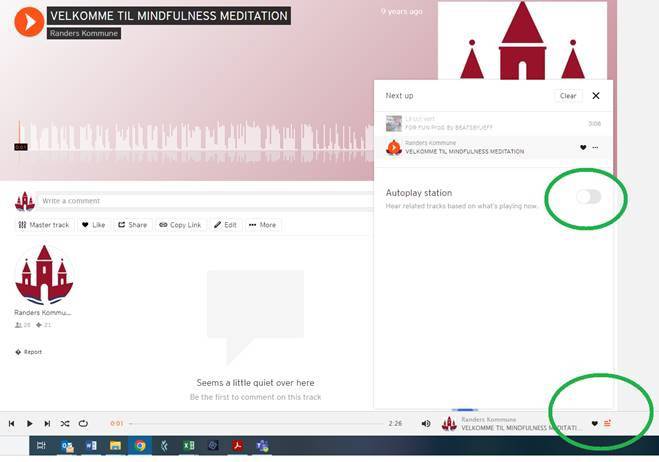Screen dimensions: 659x462
Task: Clear the Next up queue
Action: (x=567, y=96)
